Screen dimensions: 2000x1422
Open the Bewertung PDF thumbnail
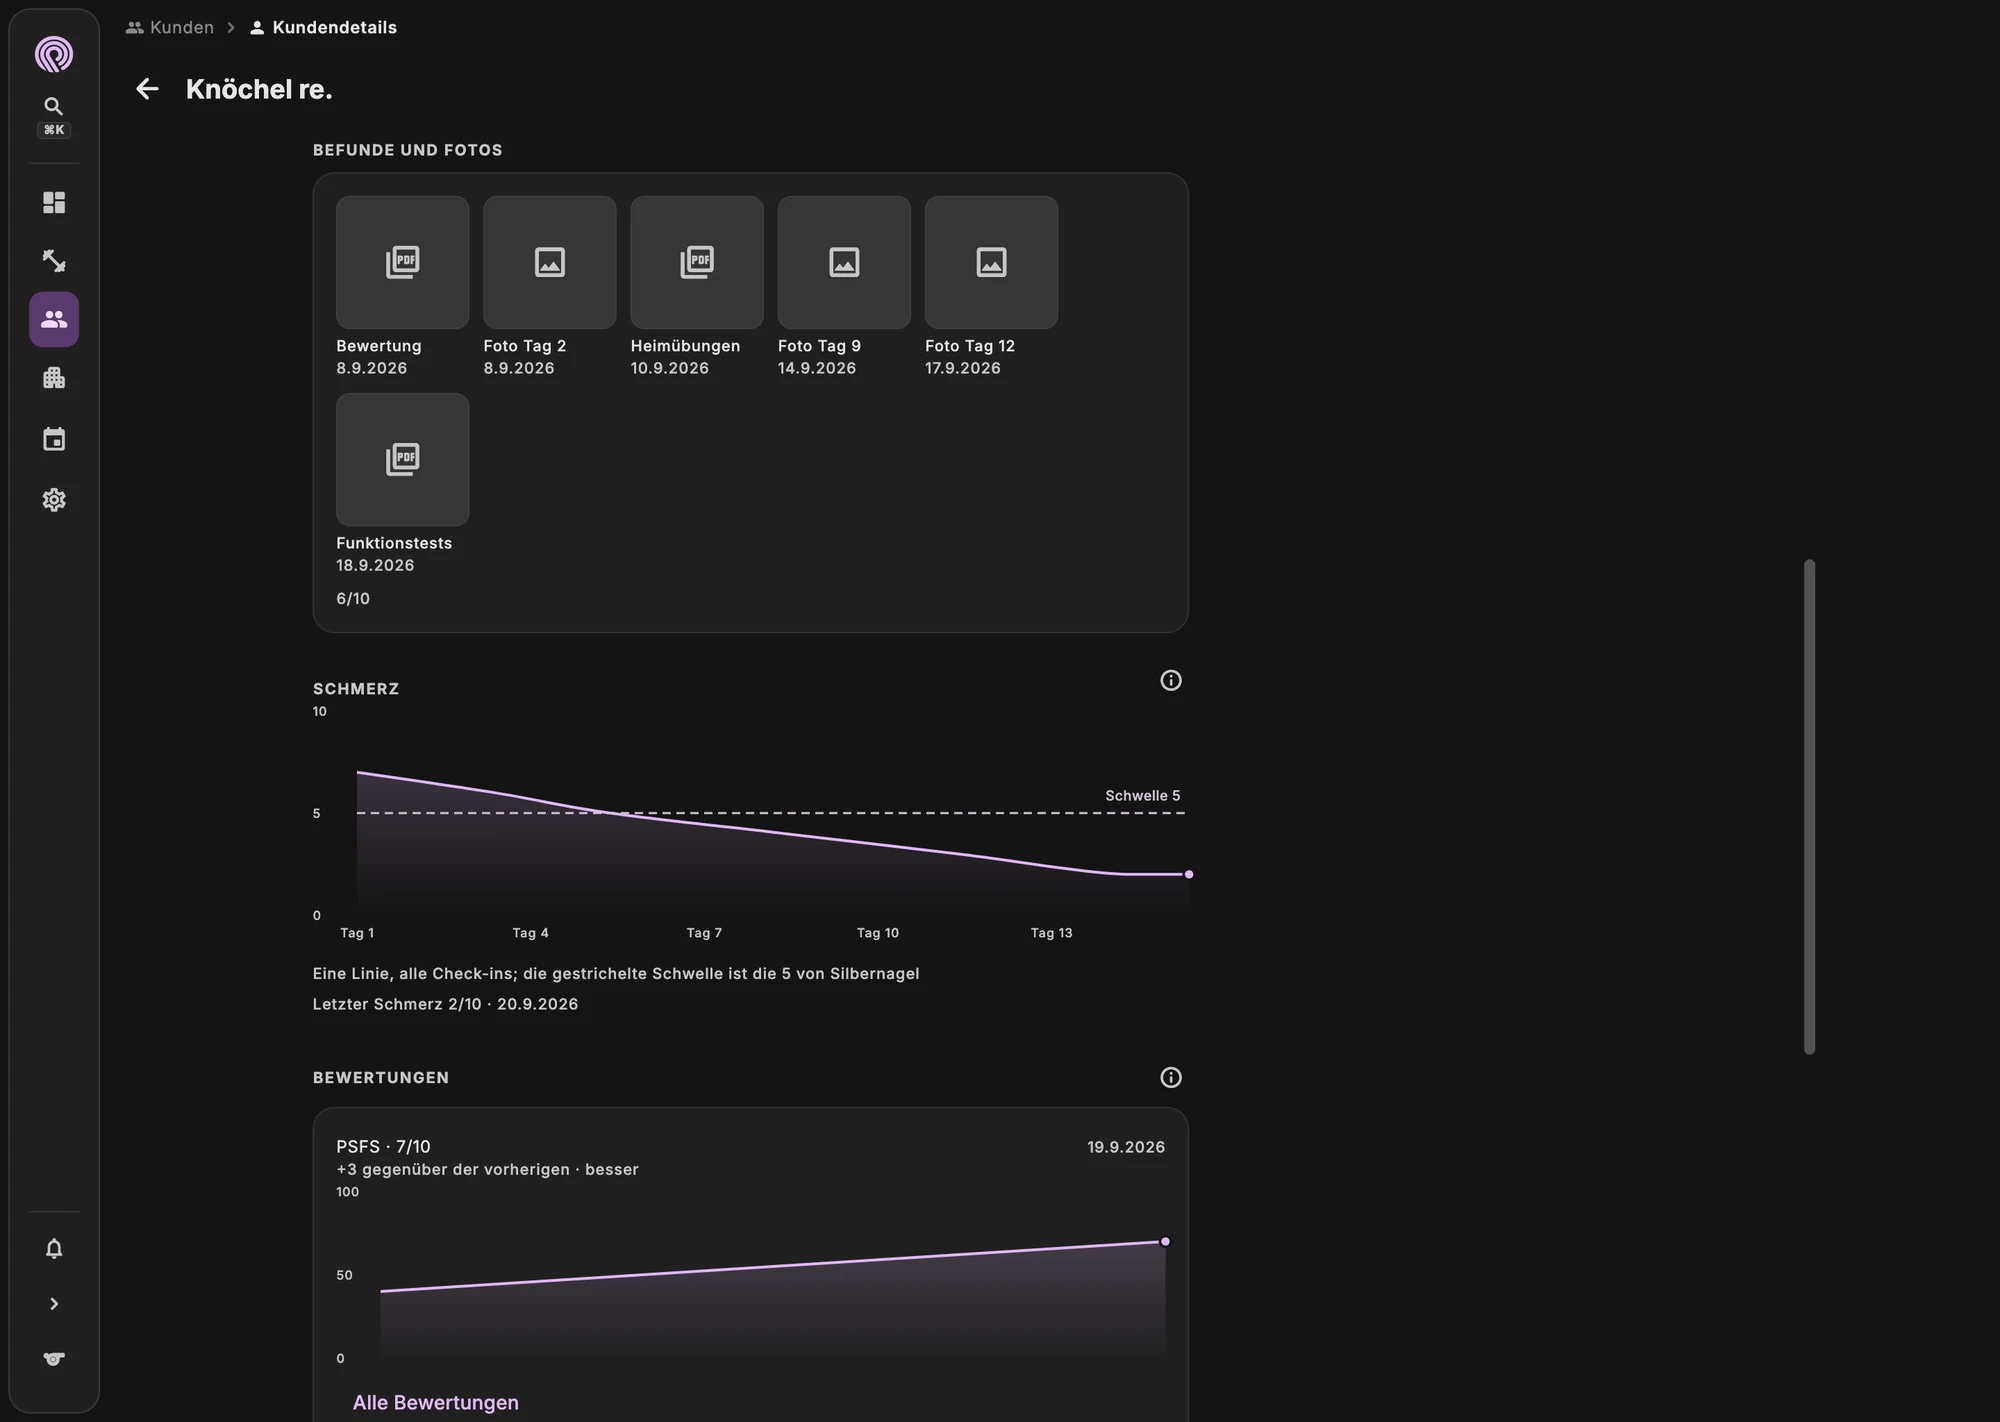click(402, 262)
